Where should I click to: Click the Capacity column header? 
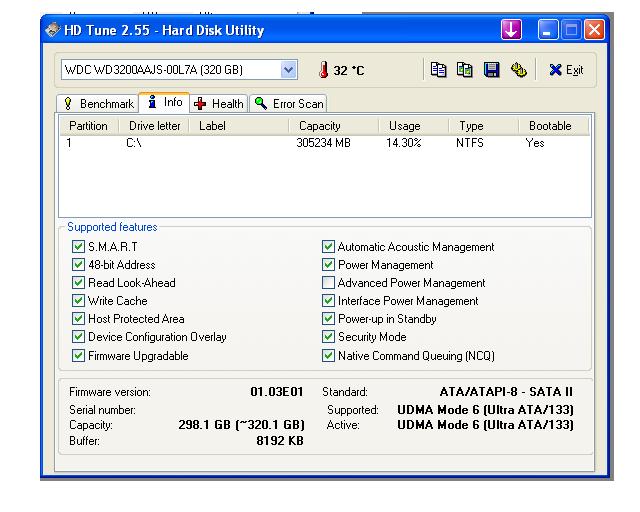pyautogui.click(x=320, y=126)
